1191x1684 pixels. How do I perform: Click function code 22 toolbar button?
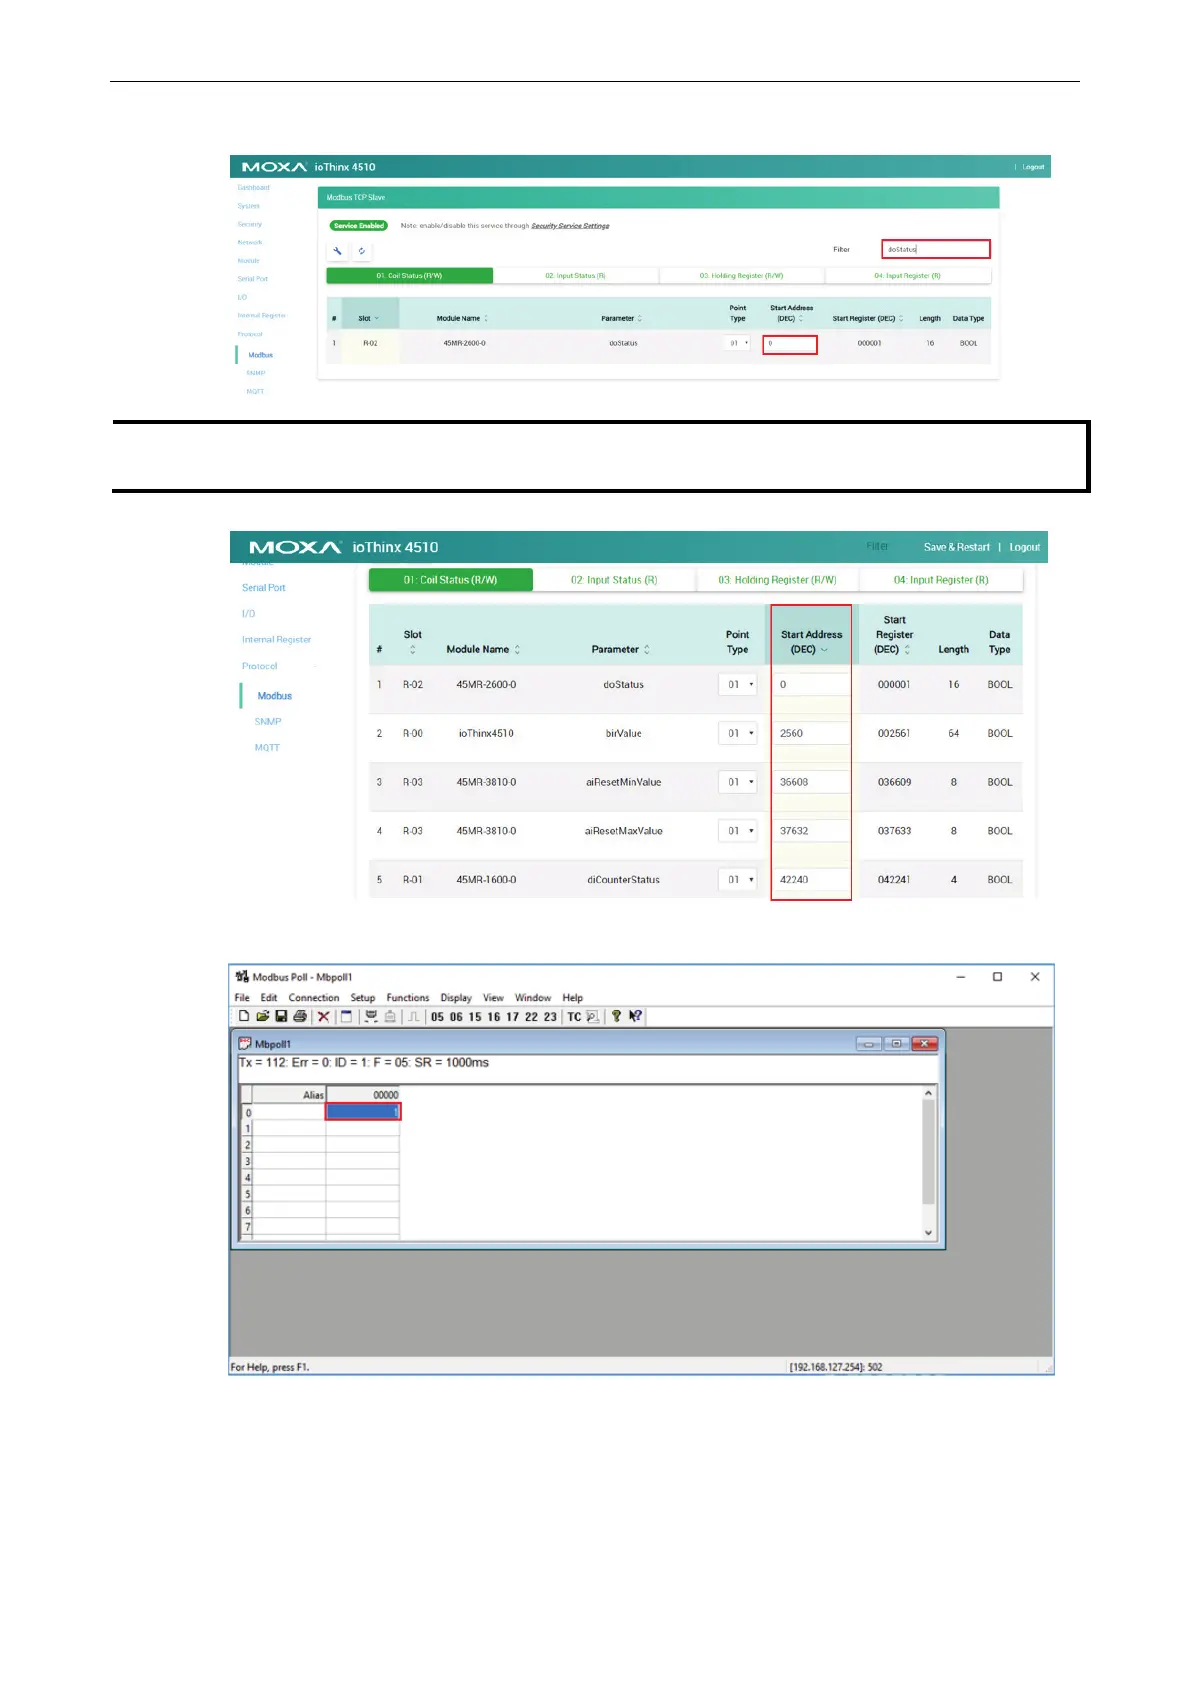(531, 1016)
